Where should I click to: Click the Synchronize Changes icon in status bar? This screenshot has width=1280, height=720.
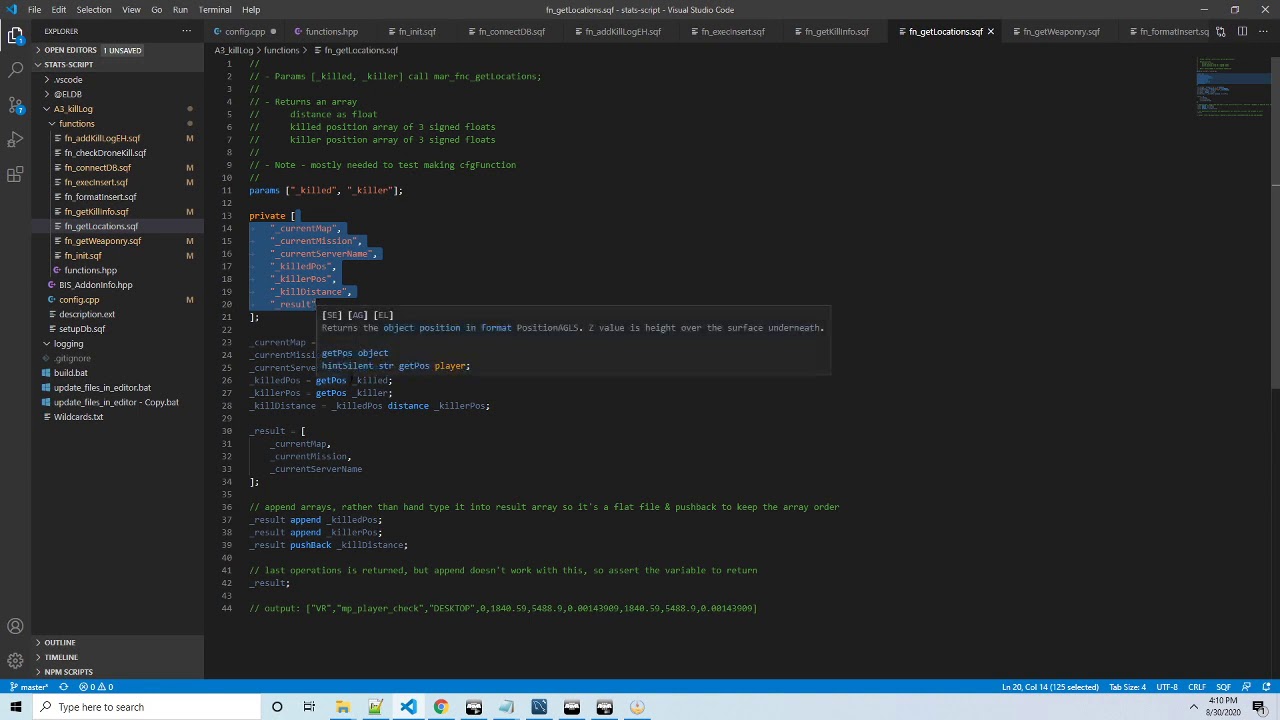coord(64,687)
